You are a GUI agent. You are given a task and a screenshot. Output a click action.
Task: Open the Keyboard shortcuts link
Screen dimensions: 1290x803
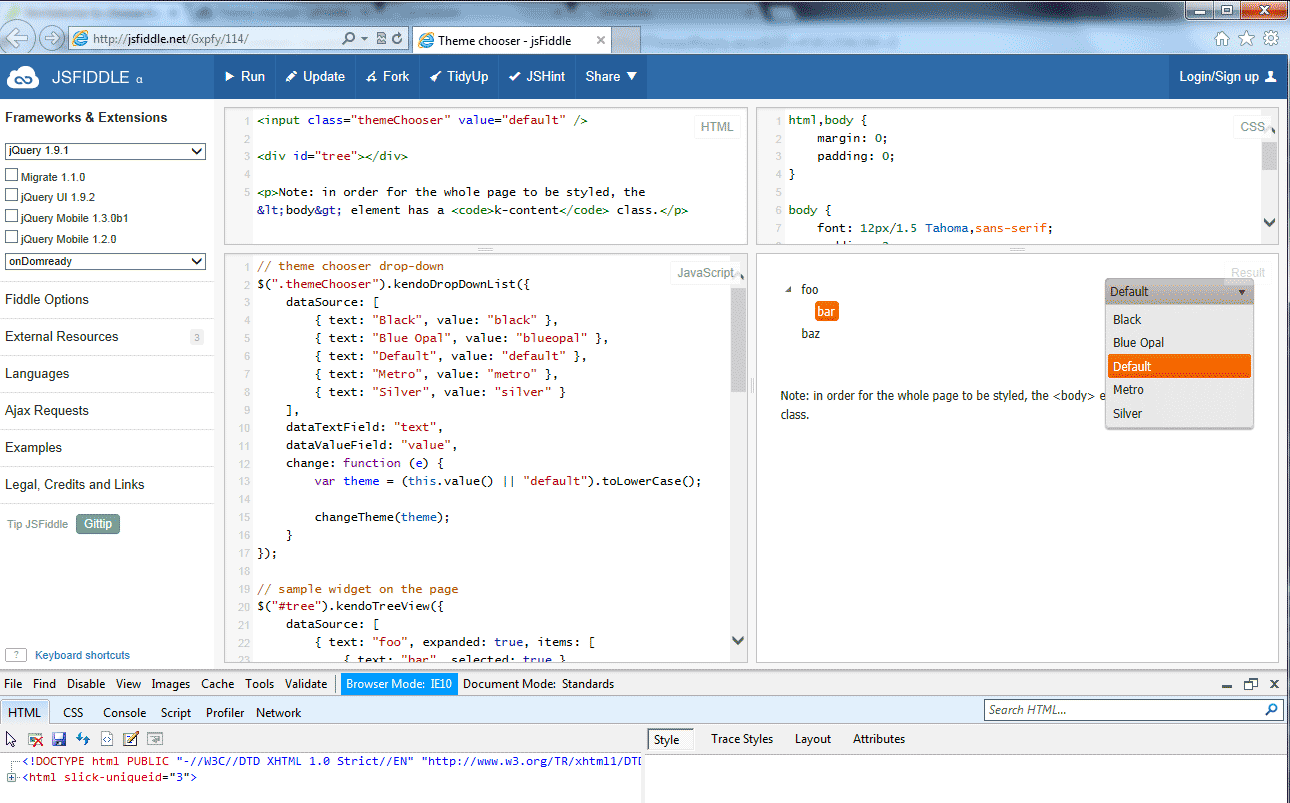[82, 655]
